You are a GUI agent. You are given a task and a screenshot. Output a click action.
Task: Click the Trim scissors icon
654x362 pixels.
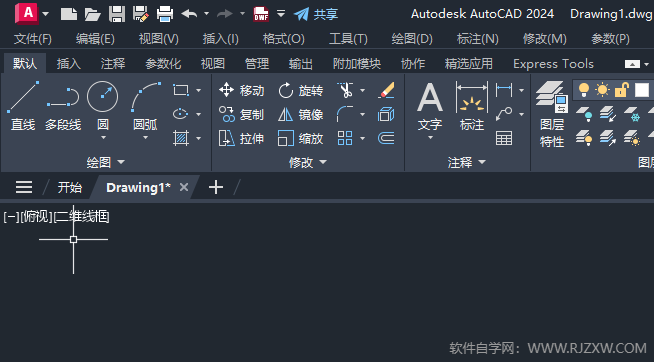(346, 90)
